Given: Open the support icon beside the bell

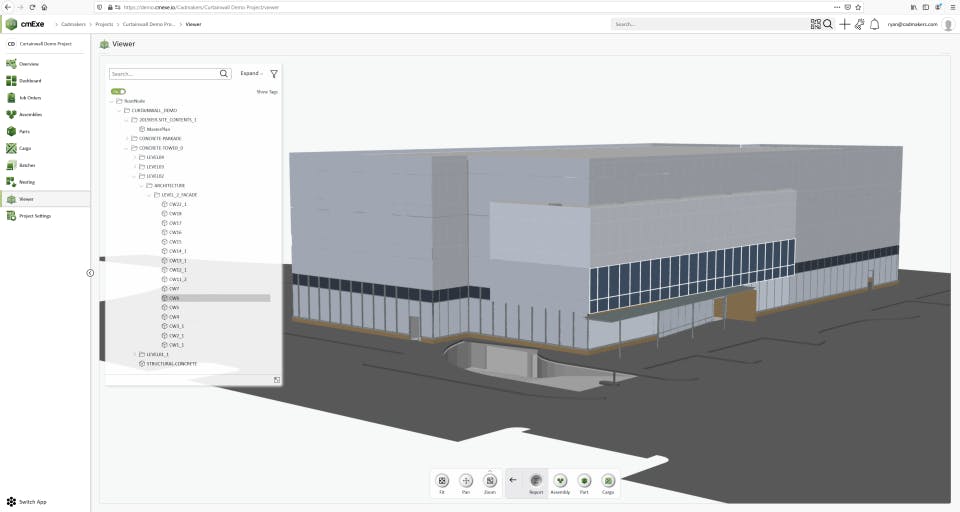Looking at the screenshot, I should (860, 24).
